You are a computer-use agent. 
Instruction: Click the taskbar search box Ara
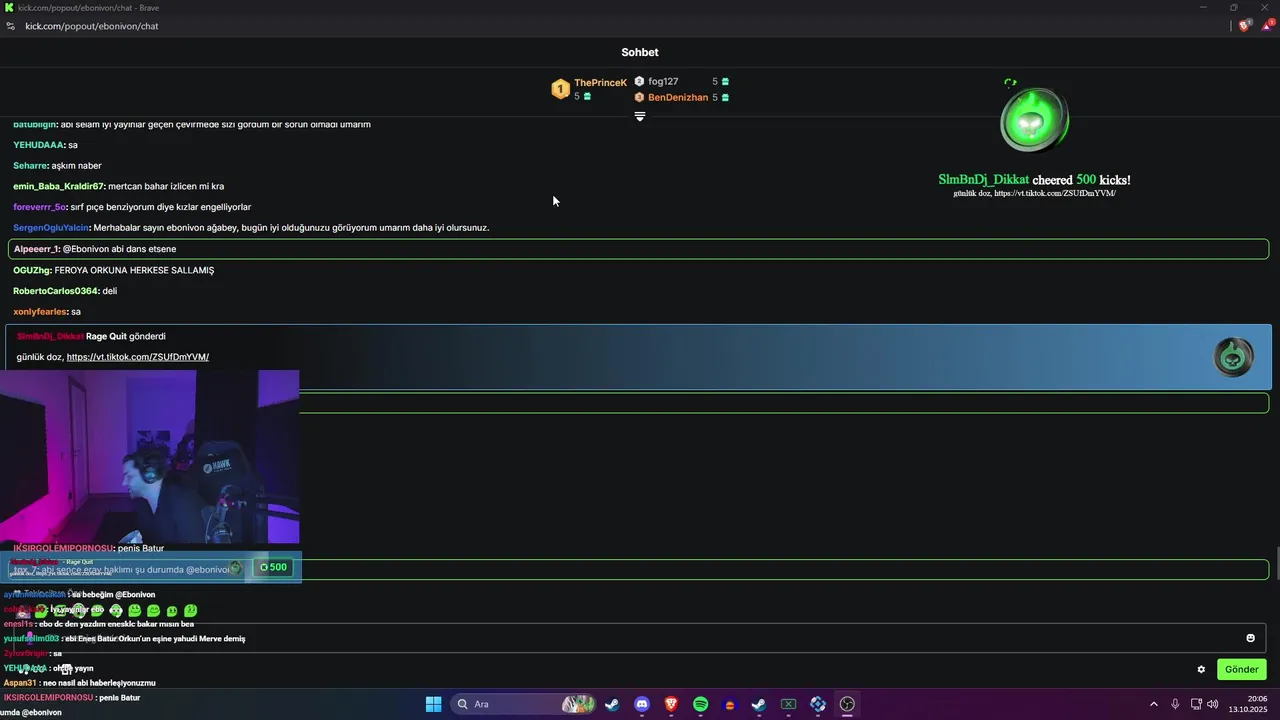pyautogui.click(x=523, y=704)
